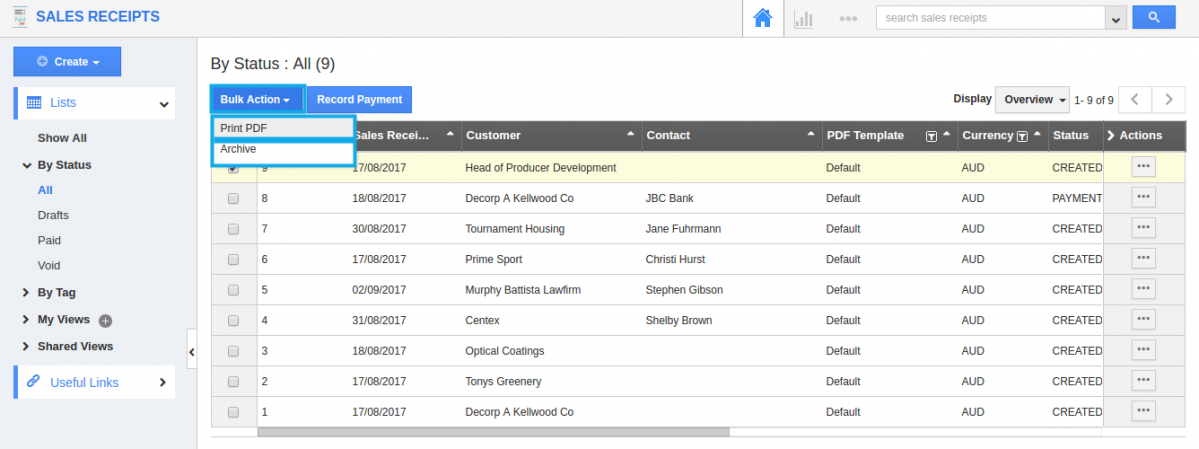Open the Create dropdown button
Screen dimensions: 1199x449
[x=67, y=61]
